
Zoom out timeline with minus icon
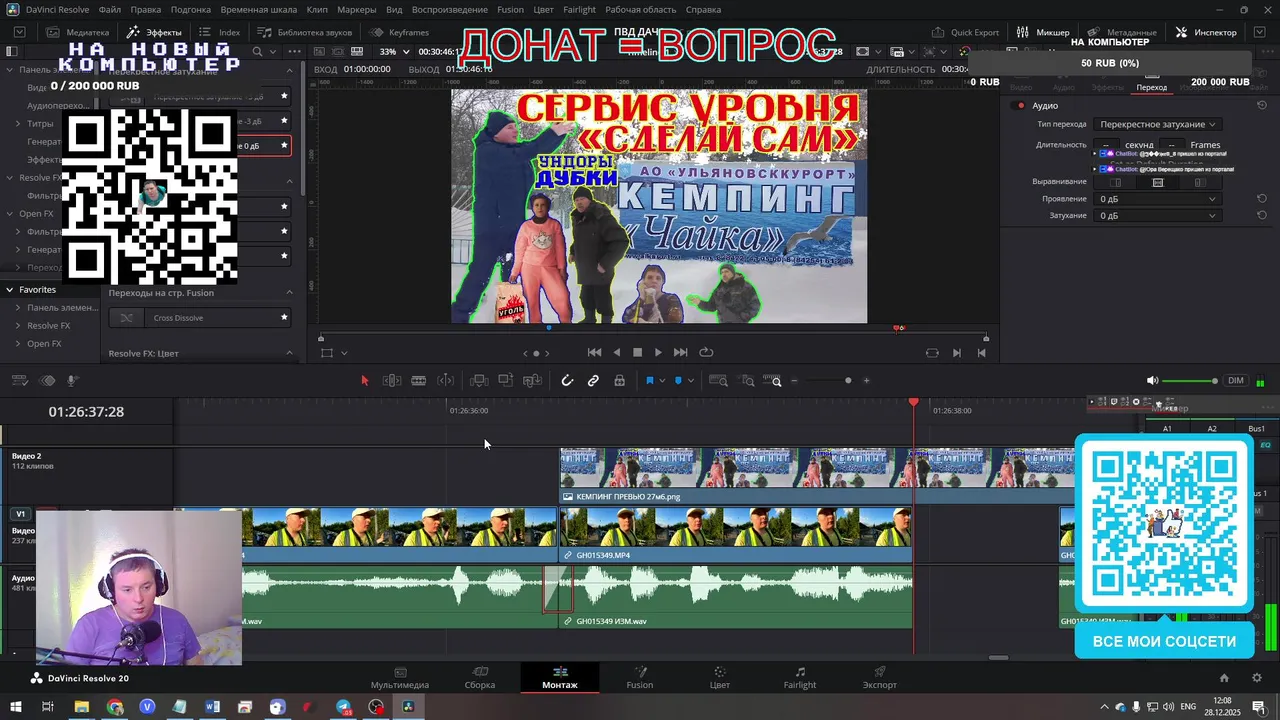795,380
